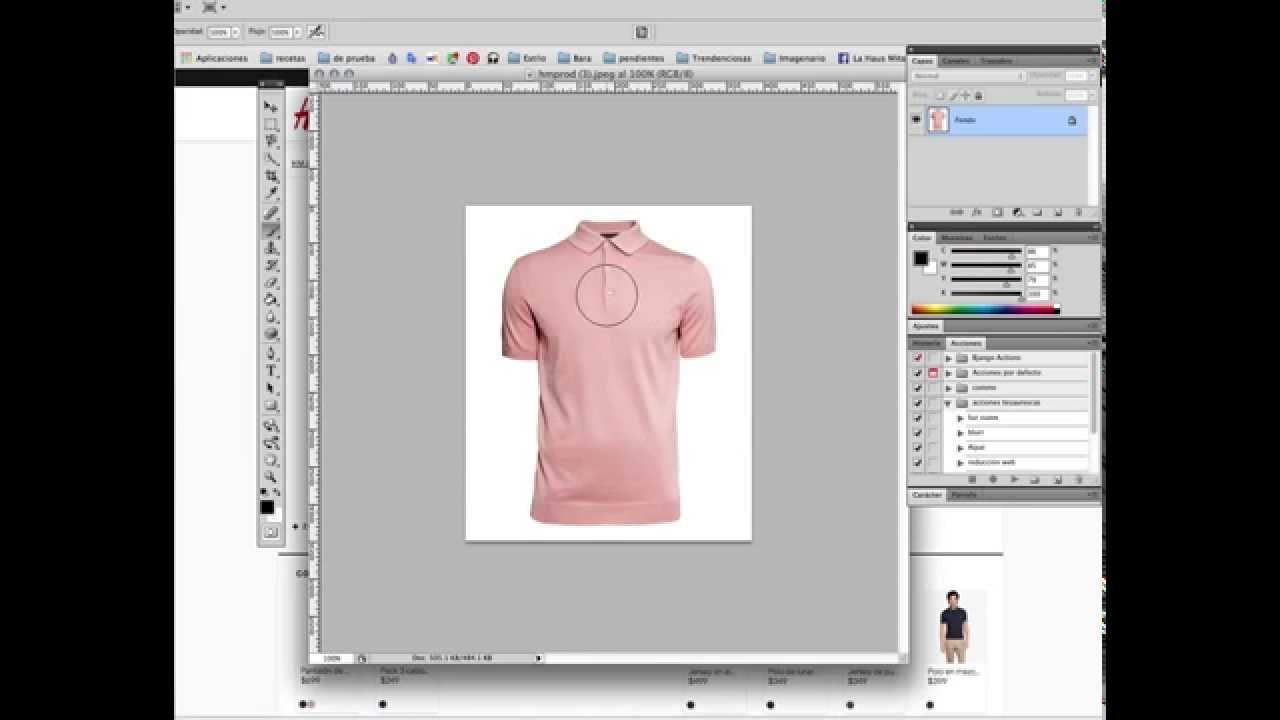This screenshot has height=720, width=1280.
Task: Select the Magic Wand tool
Action: point(271,158)
